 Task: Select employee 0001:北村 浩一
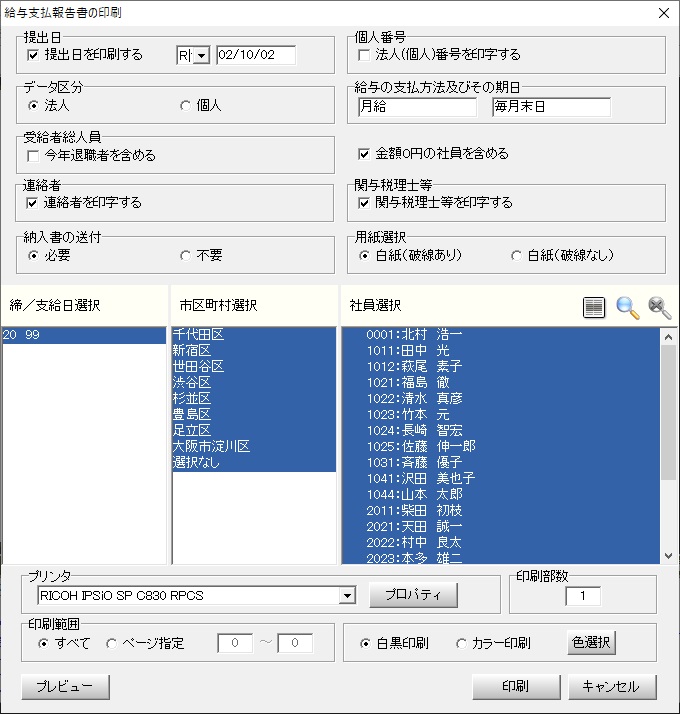click(x=501, y=335)
